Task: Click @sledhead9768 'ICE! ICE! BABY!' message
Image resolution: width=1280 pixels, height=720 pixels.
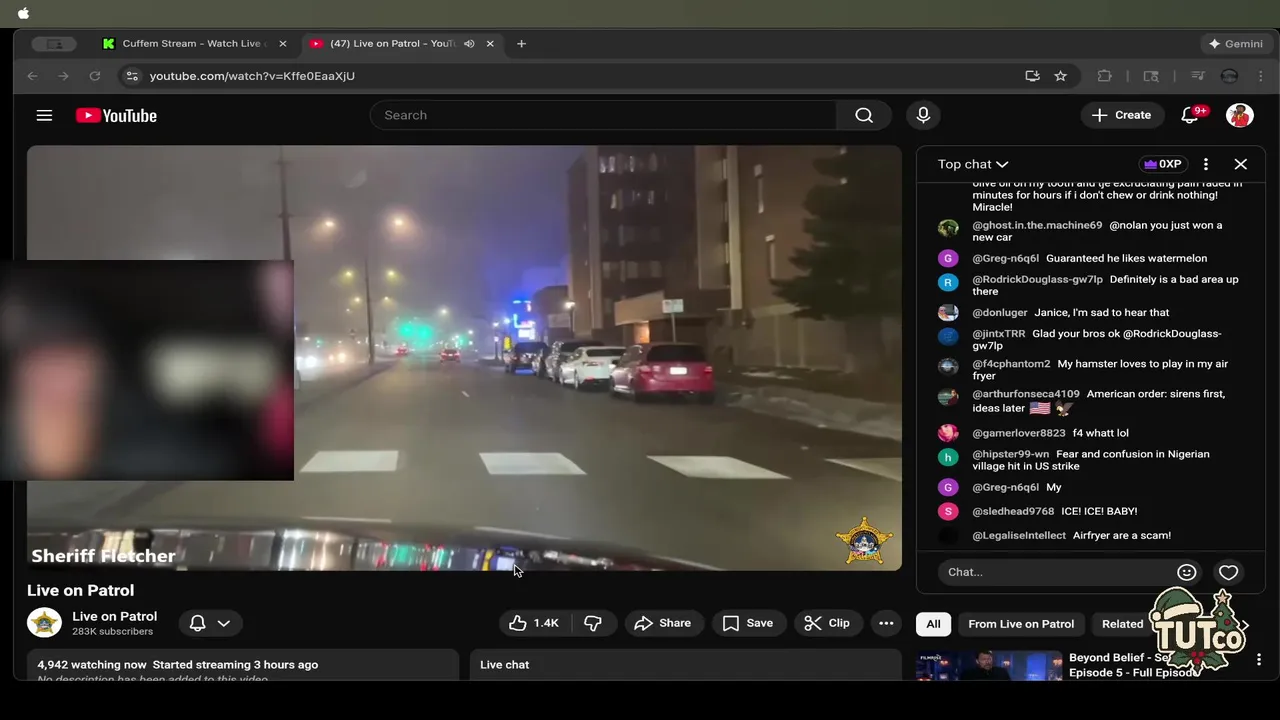Action: pos(1090,511)
